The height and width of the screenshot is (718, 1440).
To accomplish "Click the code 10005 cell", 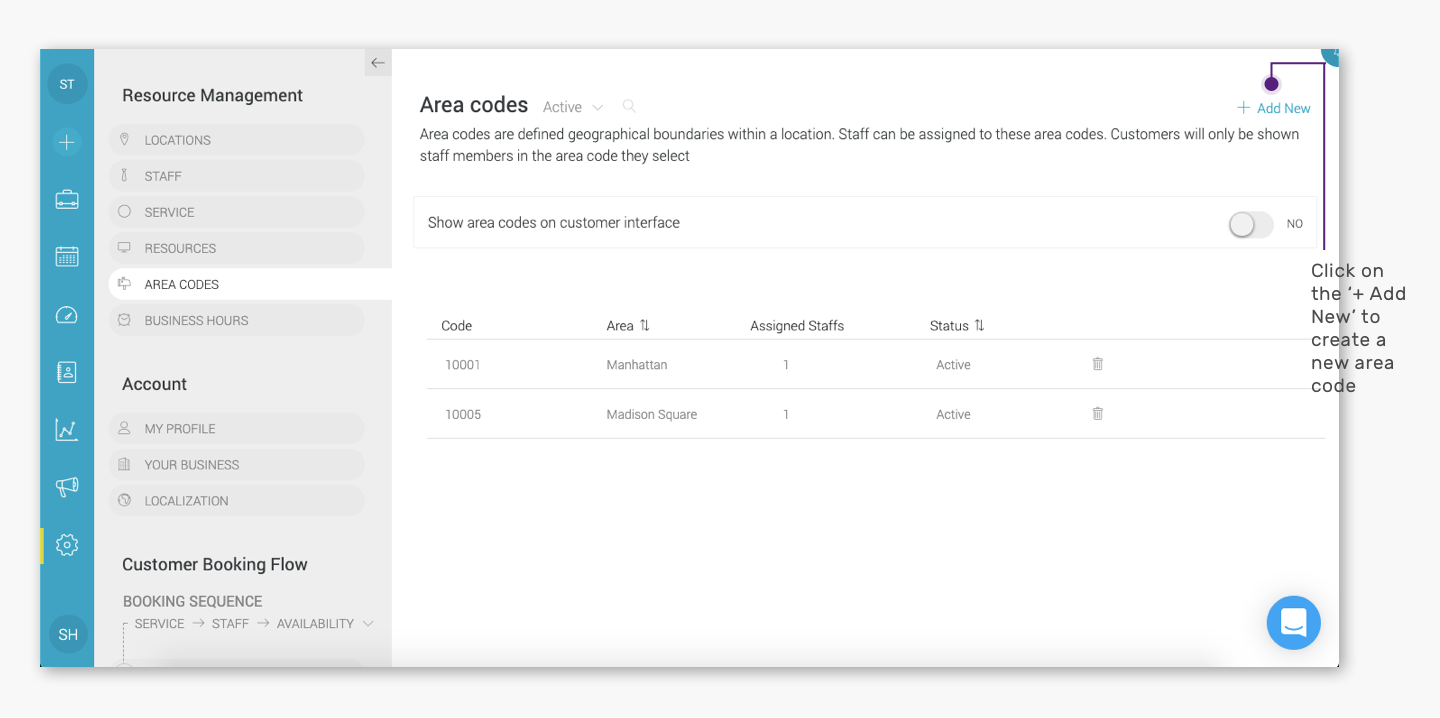I will (x=463, y=414).
